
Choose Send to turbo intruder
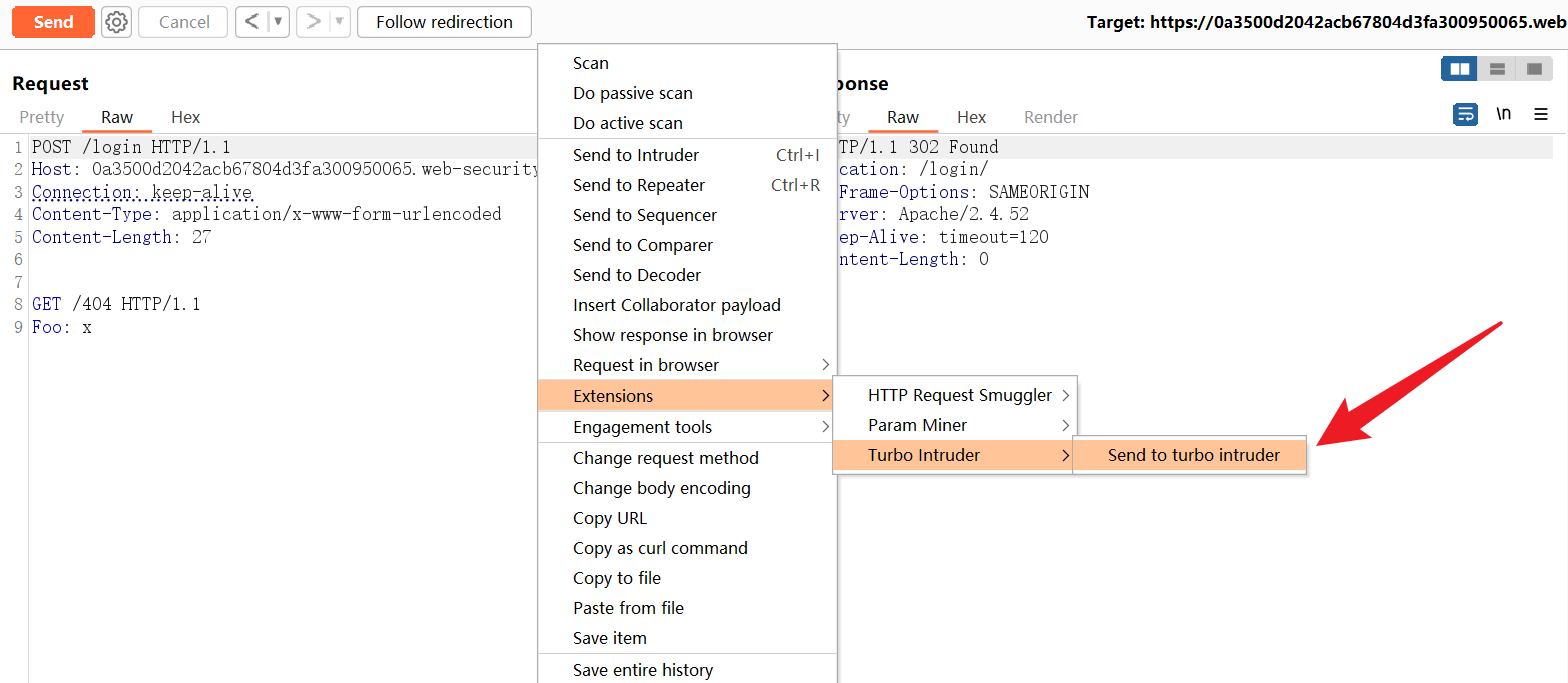pos(1193,455)
